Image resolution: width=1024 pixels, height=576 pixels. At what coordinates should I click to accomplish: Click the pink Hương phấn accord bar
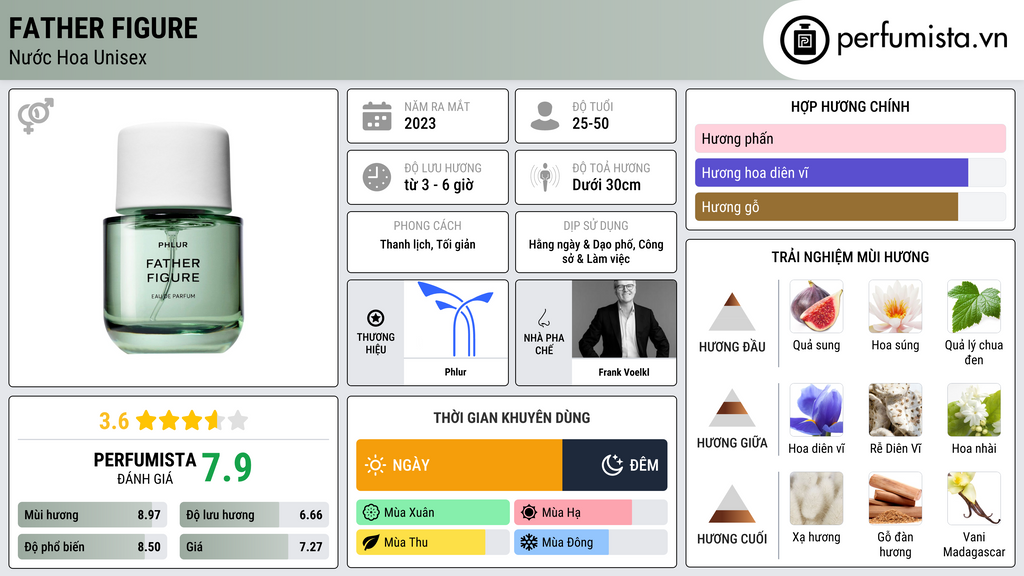pyautogui.click(x=850, y=138)
